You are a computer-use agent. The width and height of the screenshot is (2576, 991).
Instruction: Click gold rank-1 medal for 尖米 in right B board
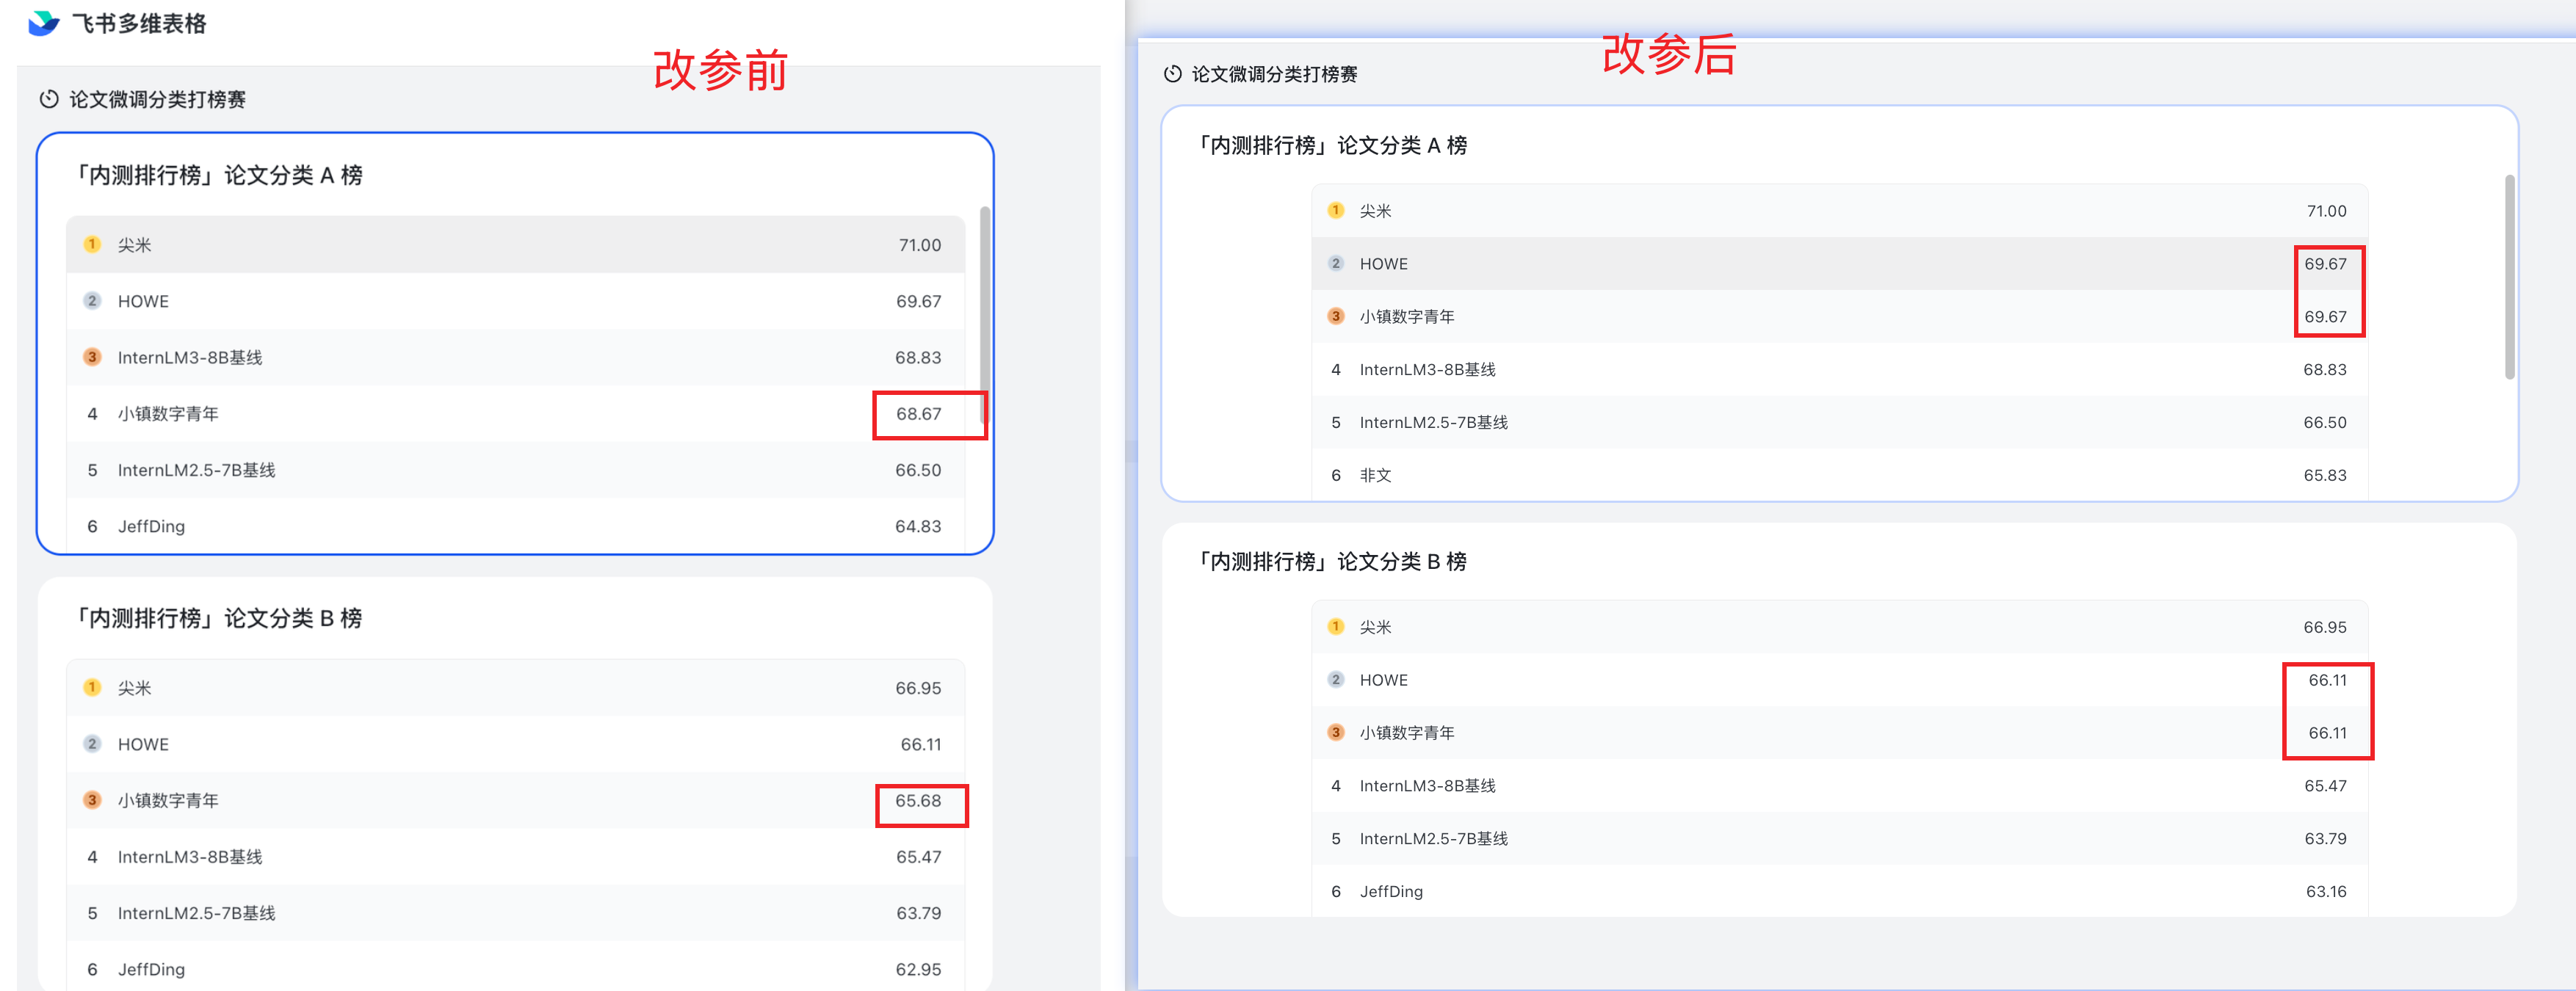point(1335,626)
